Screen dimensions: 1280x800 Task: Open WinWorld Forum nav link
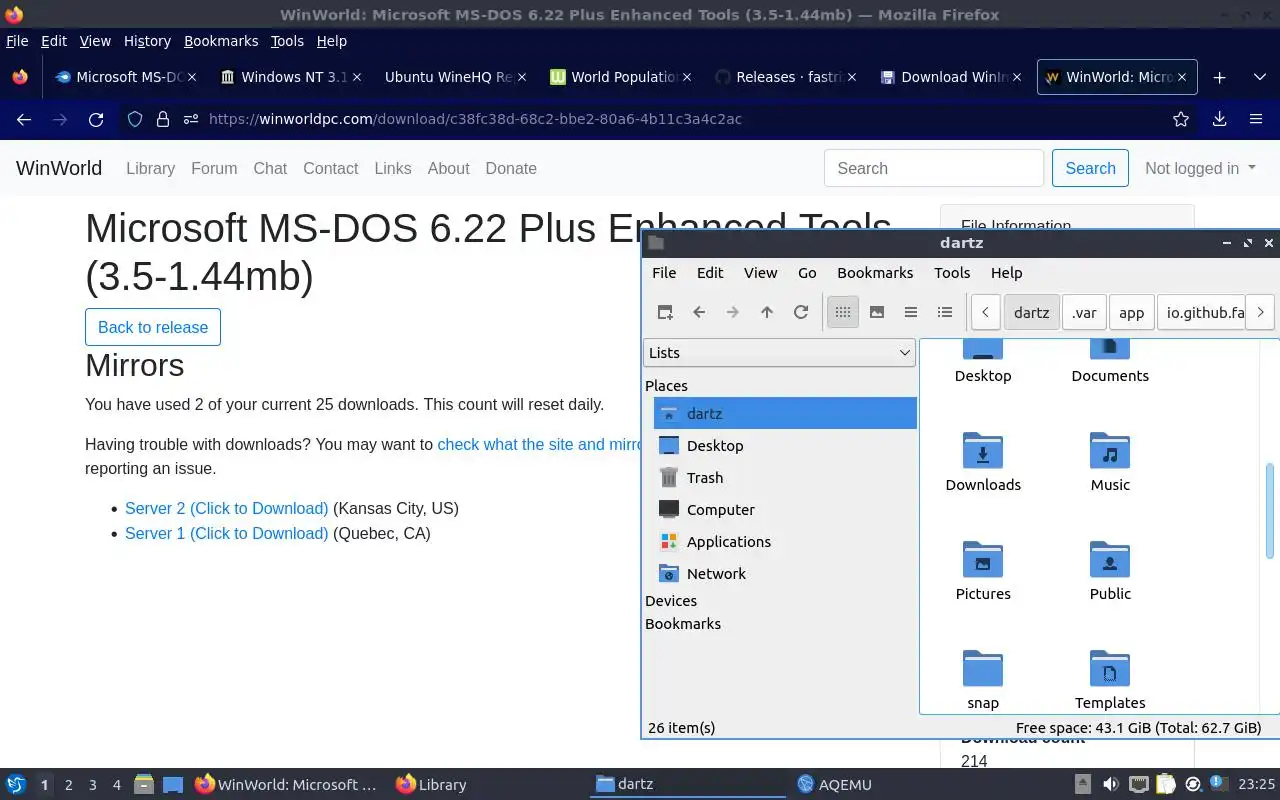tap(214, 168)
